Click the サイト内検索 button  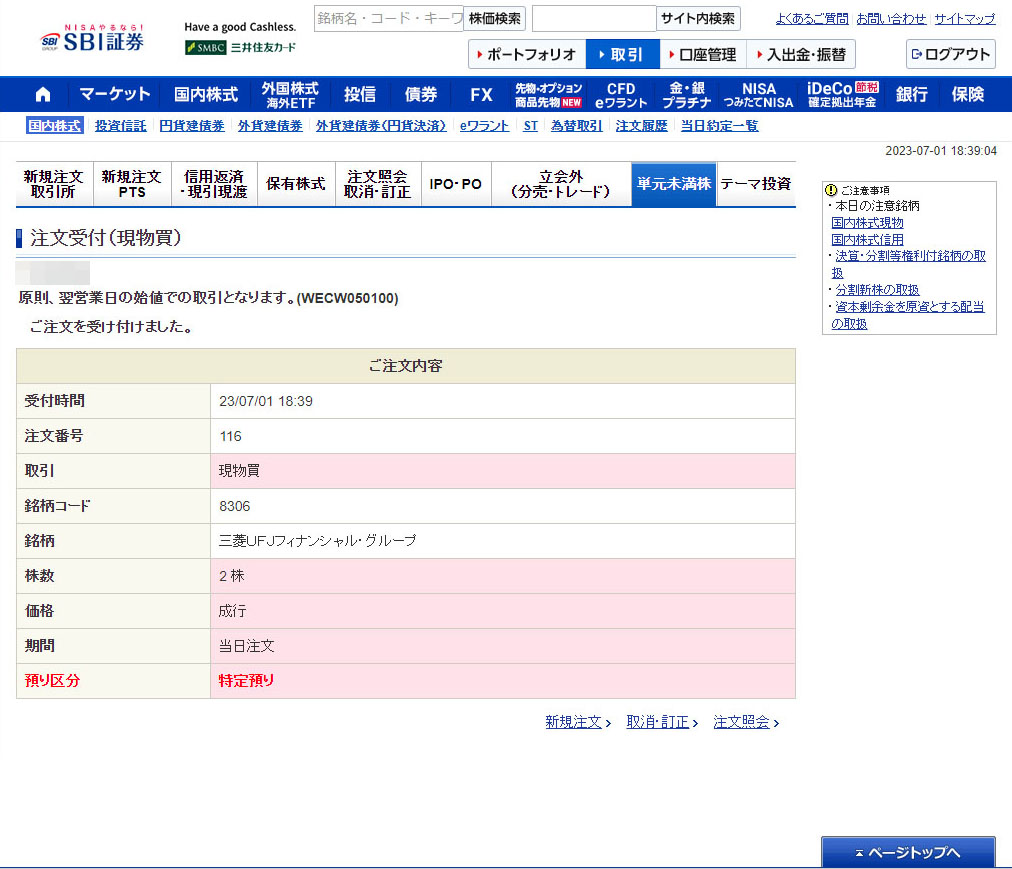point(698,18)
